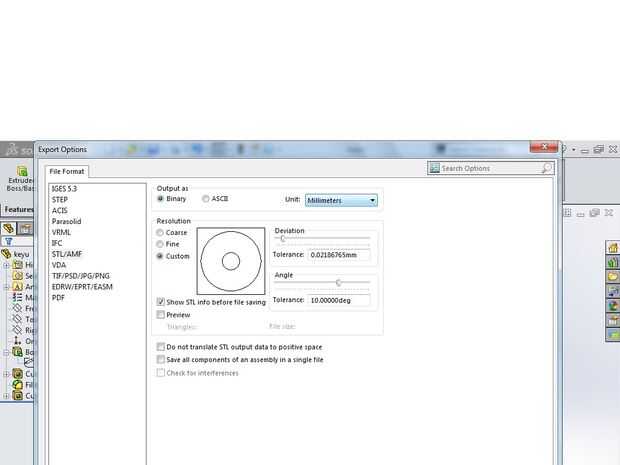
Task: Click in the Search Options field
Action: click(490, 168)
